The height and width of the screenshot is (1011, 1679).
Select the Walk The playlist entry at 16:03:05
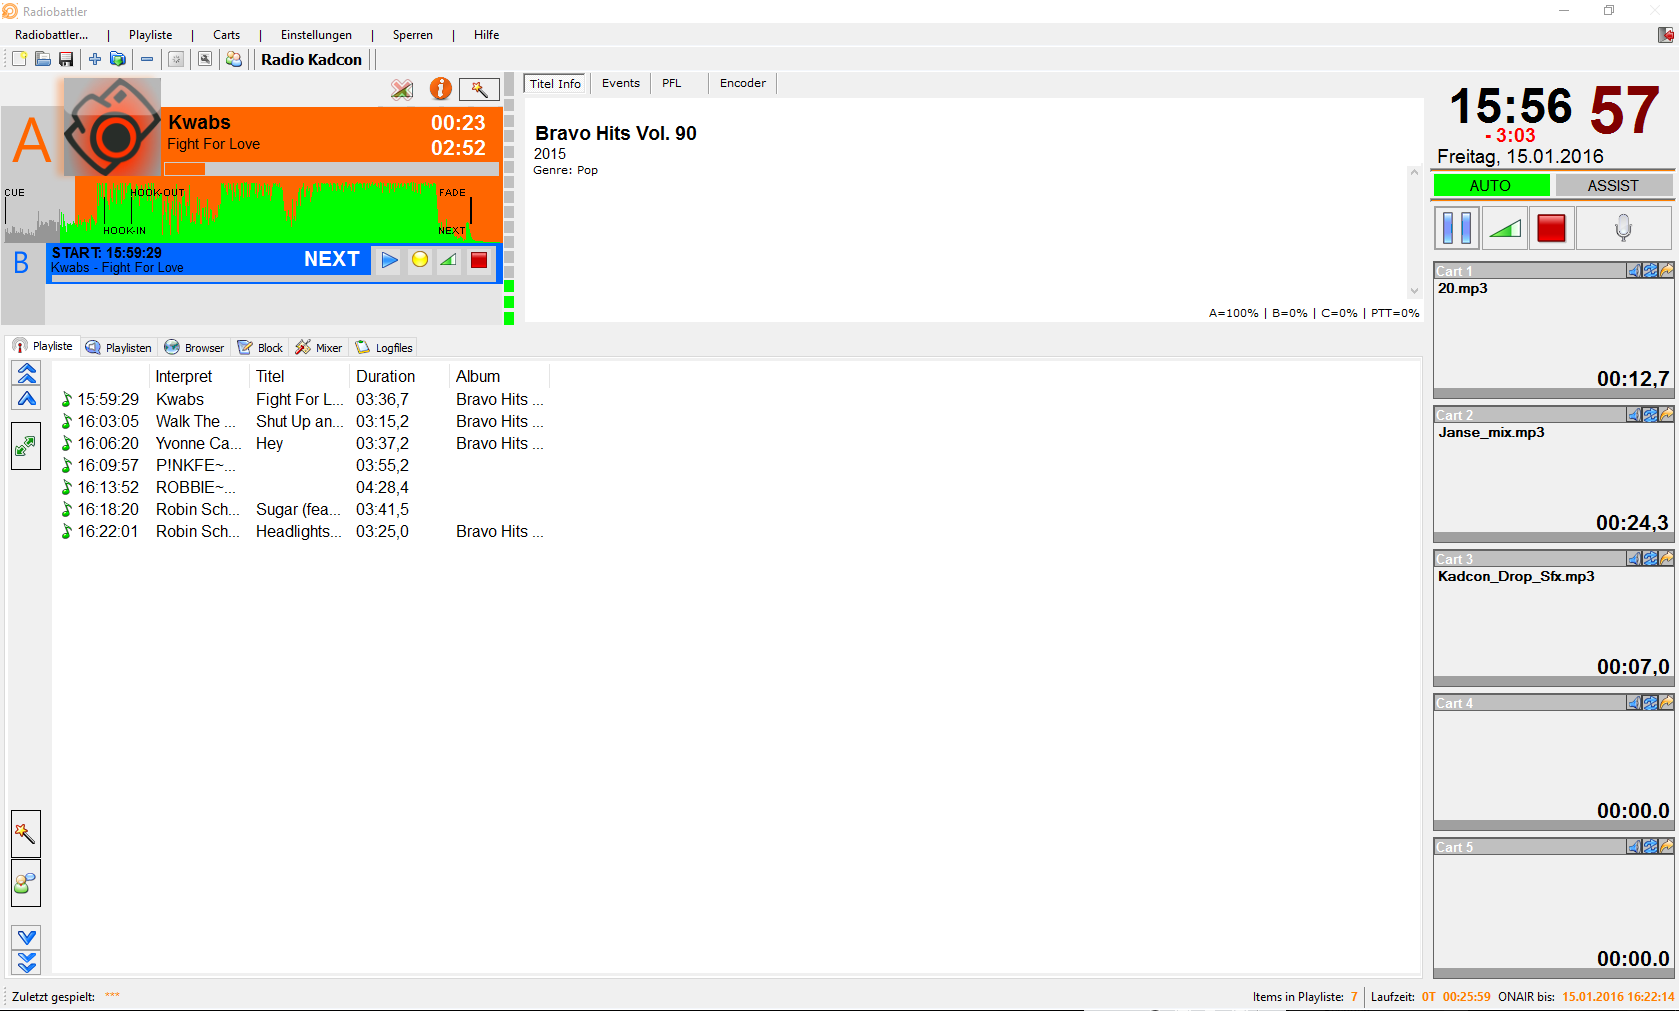195,422
